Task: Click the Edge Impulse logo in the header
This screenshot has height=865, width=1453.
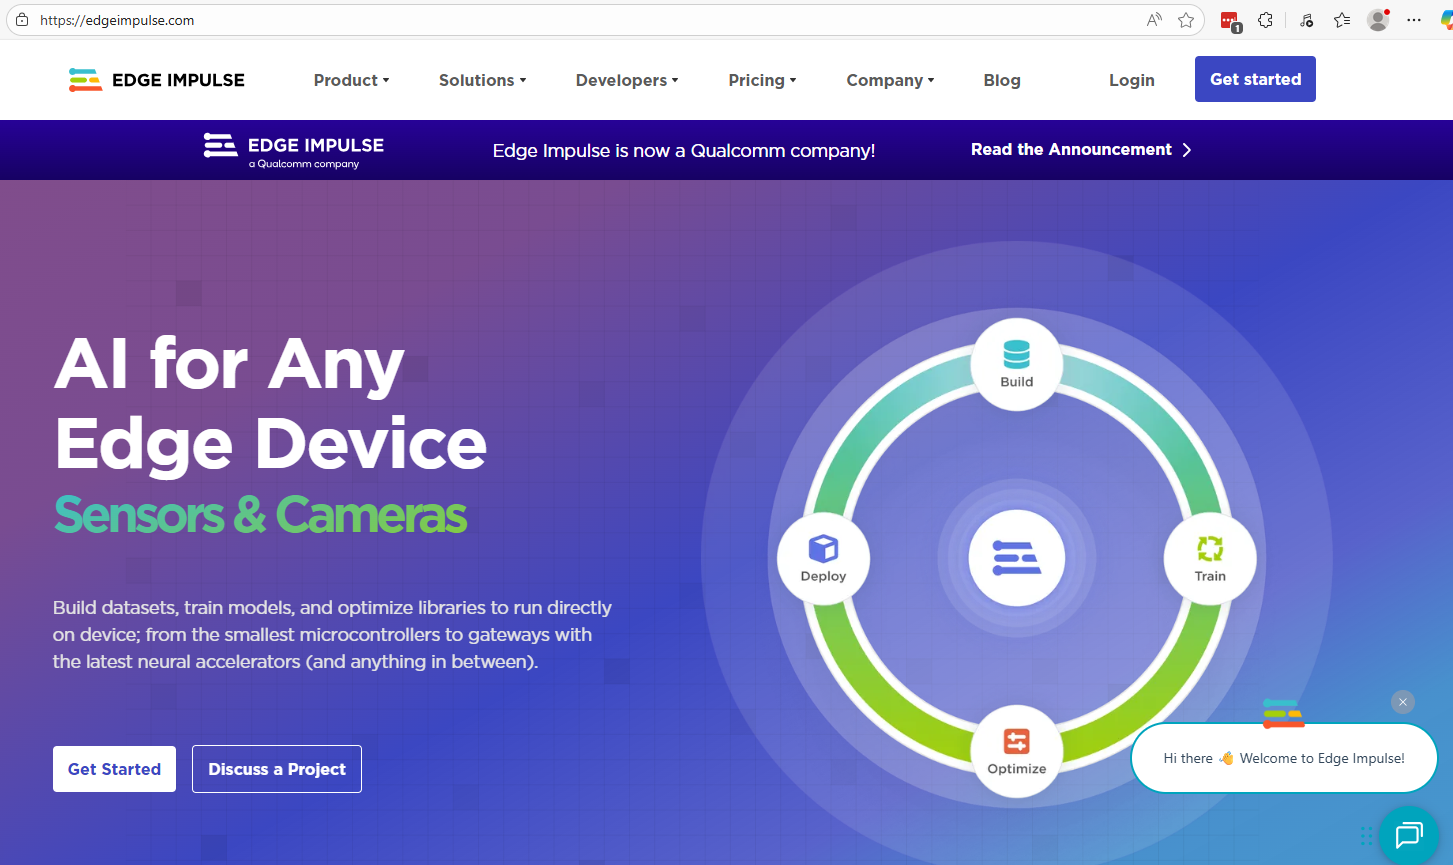Action: tap(157, 80)
